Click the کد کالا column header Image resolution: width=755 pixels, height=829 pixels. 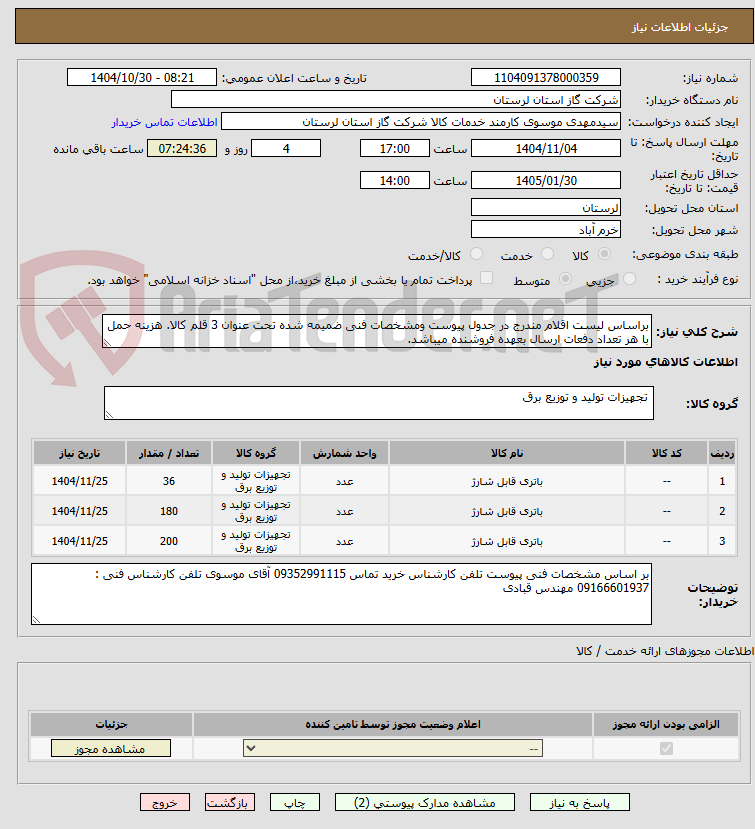click(667, 453)
